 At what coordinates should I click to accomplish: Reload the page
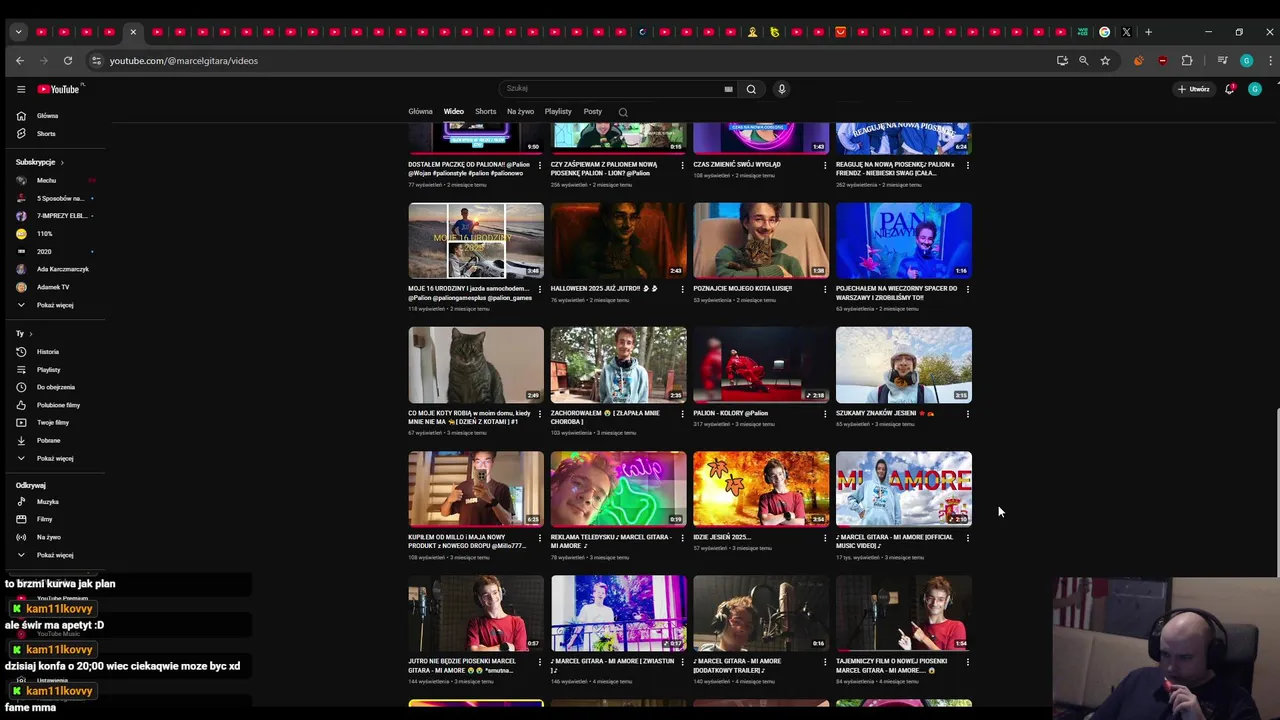(x=68, y=61)
